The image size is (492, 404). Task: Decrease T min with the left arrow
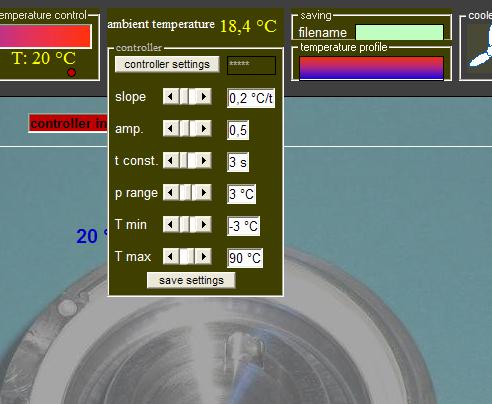click(171, 225)
